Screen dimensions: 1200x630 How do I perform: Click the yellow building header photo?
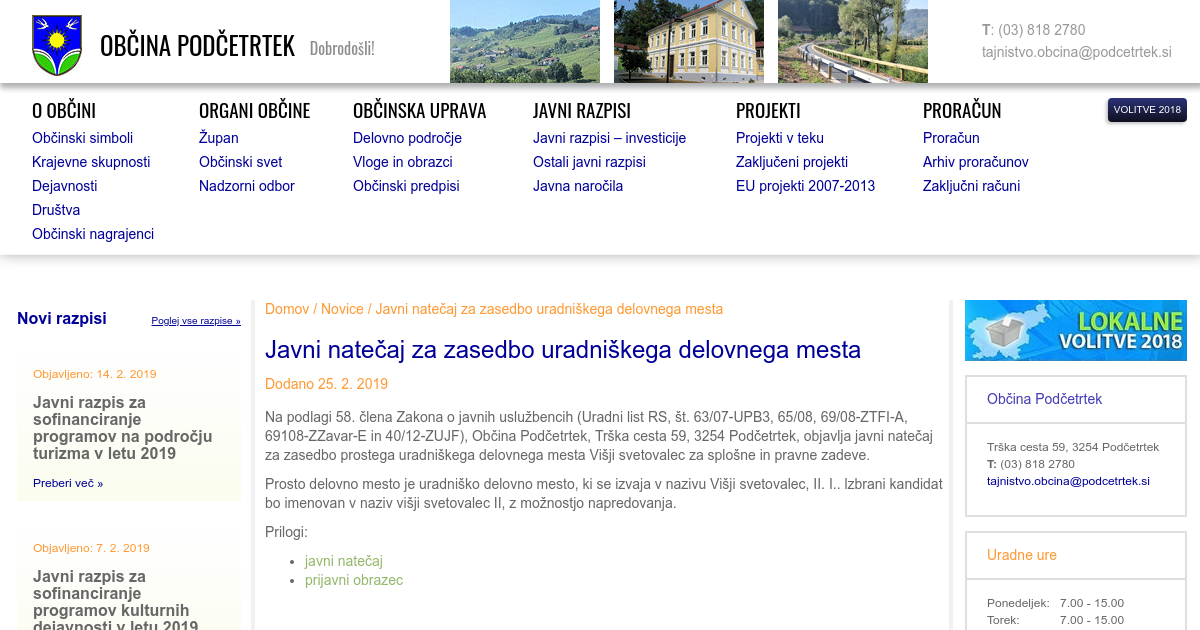point(688,41)
